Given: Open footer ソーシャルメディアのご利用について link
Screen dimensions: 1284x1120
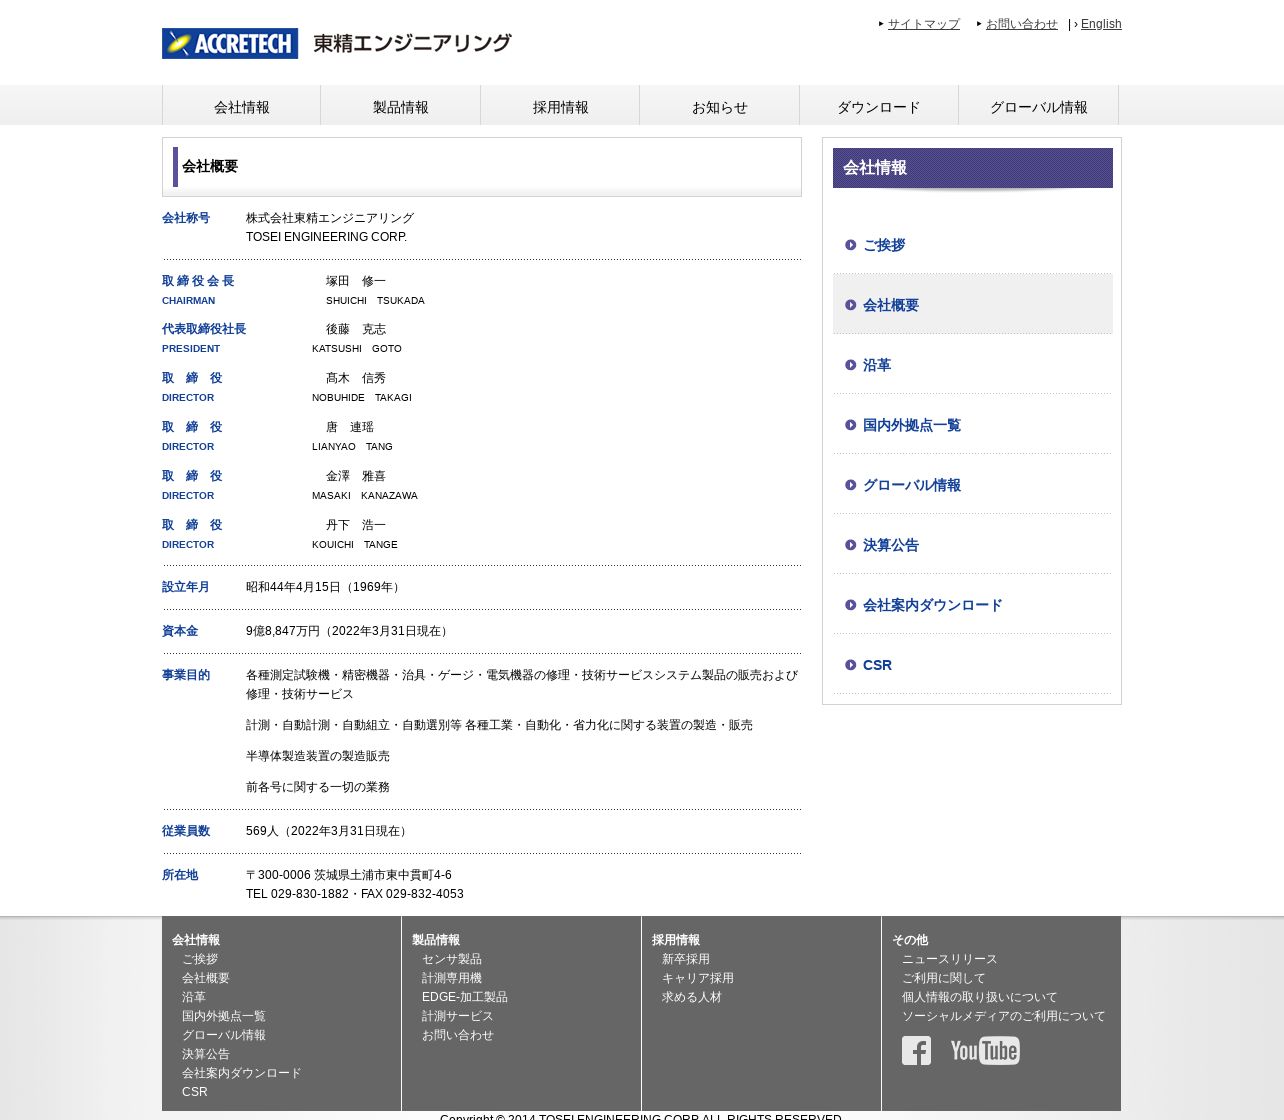Looking at the screenshot, I should click(x=1004, y=1016).
